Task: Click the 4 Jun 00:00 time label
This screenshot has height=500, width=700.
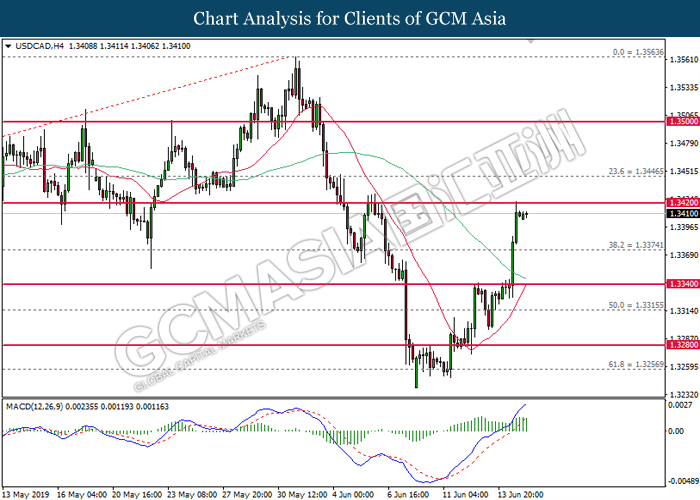Action: click(354, 495)
